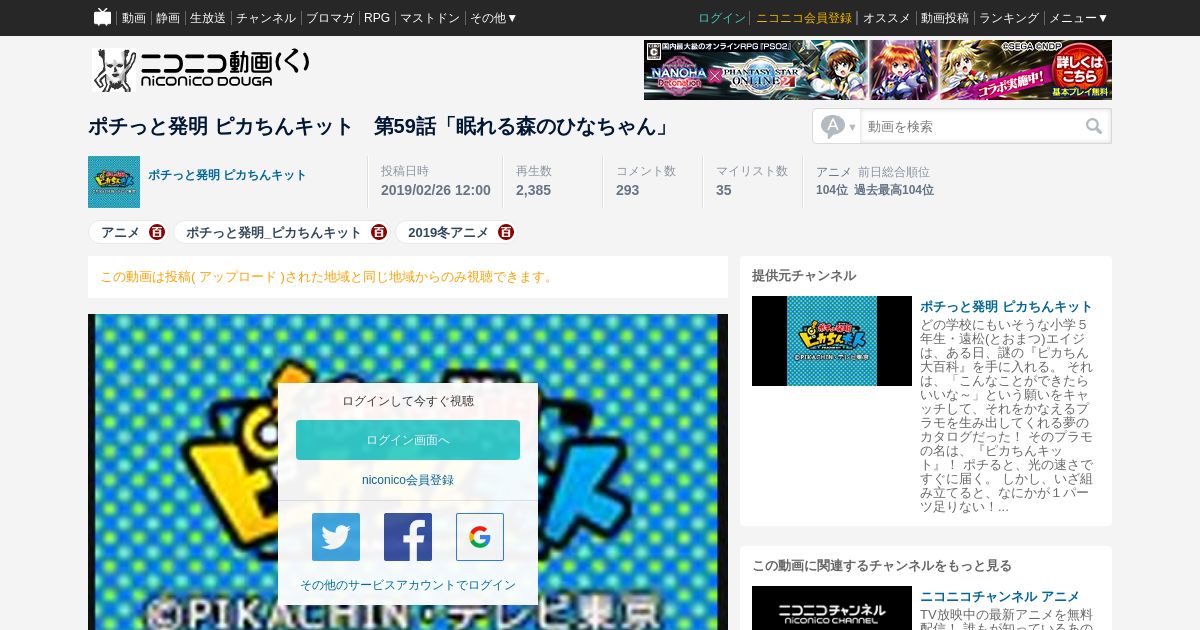Click the posting date 2019/02/26 12:00
Image resolution: width=1200 pixels, height=630 pixels.
436,190
